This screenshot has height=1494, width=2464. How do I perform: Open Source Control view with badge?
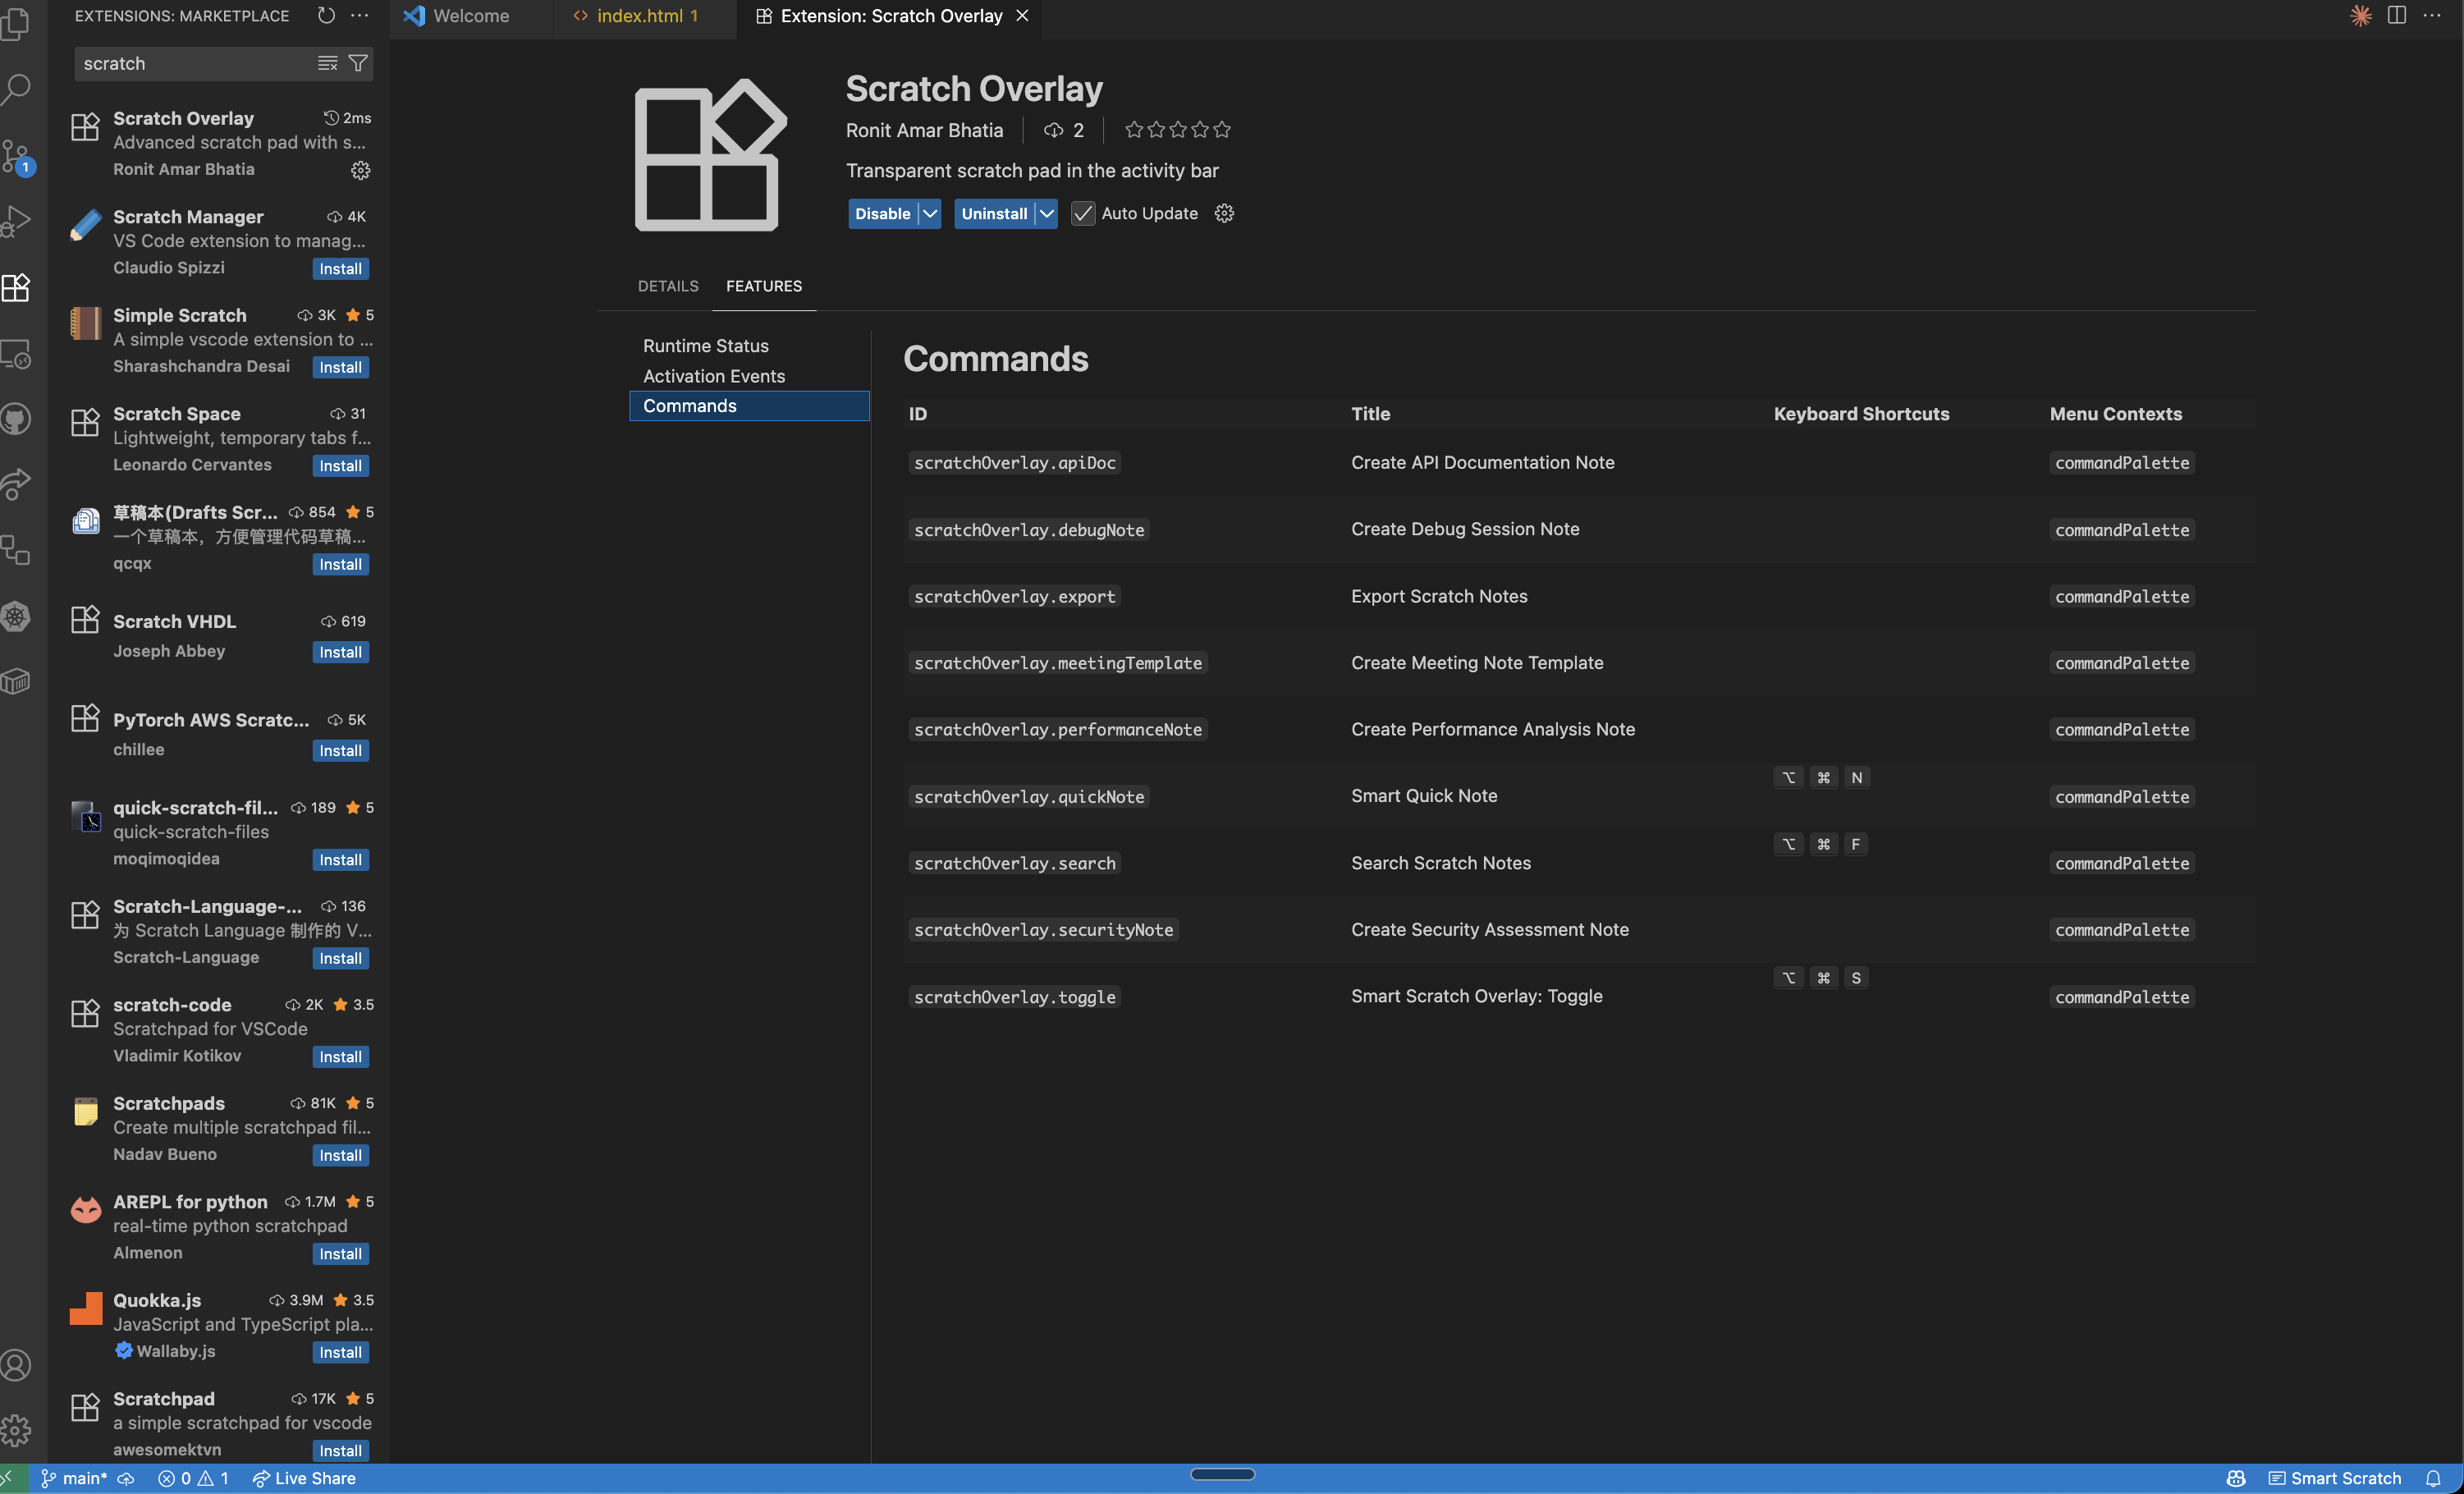tap(16, 156)
